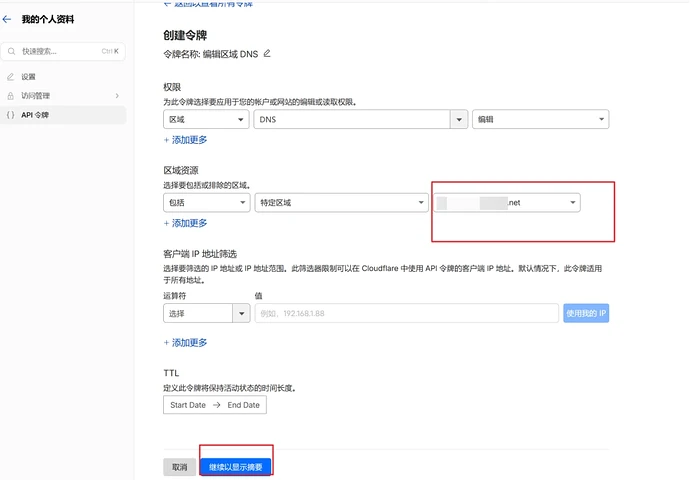Screen dimensions: 690x480
Task: Click the 客户端 IP 地址筛选 title
Action: 200,254
